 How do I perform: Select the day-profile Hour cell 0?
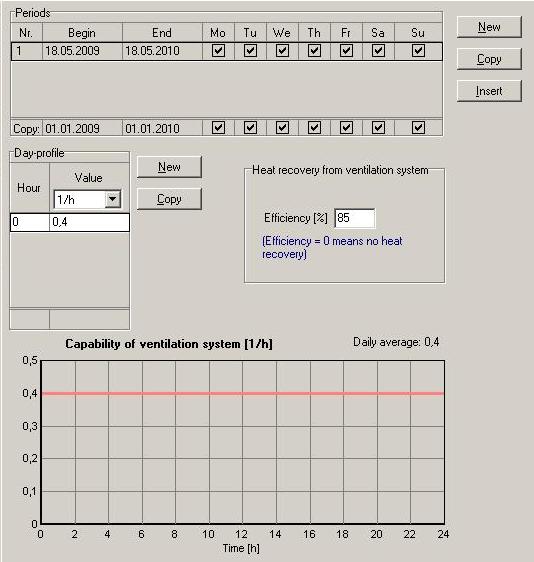tap(30, 222)
